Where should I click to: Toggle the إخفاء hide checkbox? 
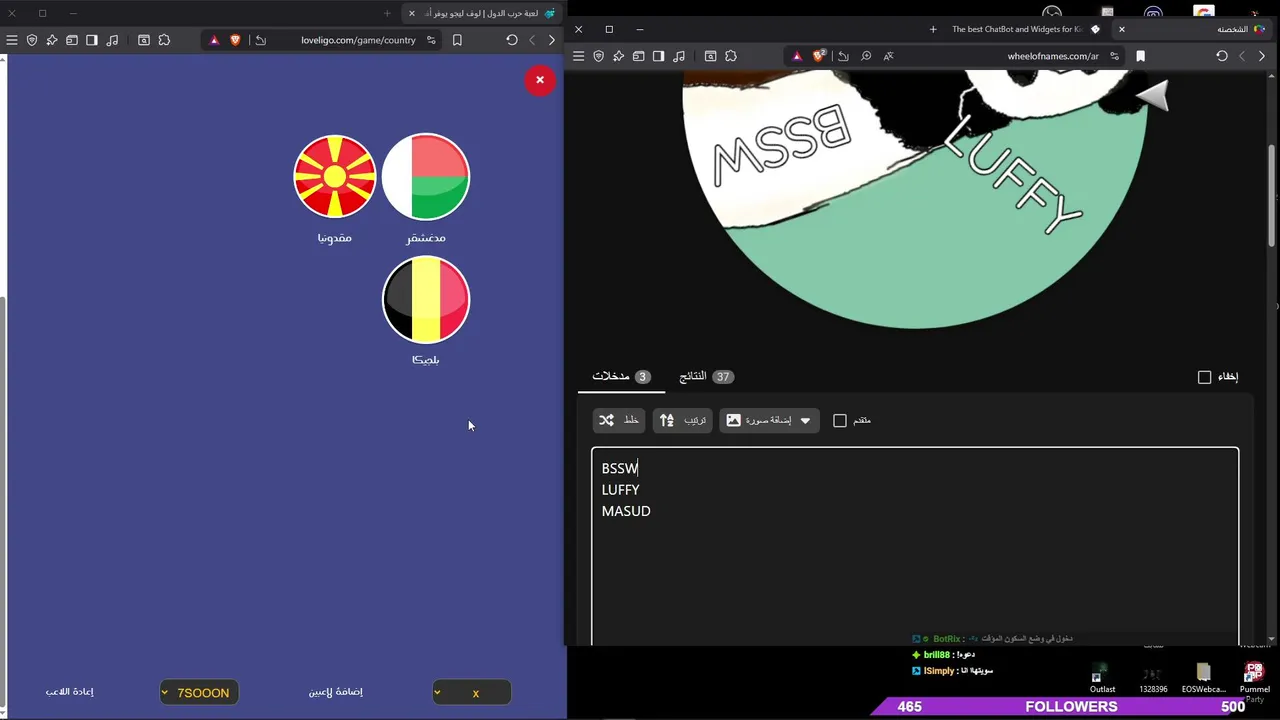(1204, 377)
